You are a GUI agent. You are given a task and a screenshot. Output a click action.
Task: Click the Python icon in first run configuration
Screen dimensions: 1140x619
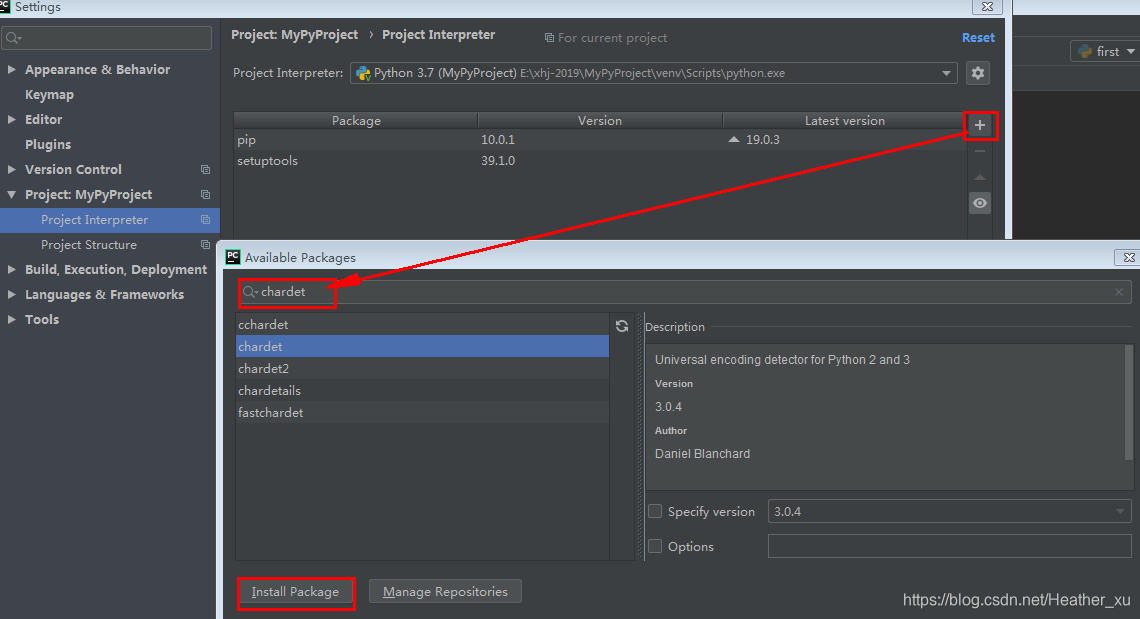1085,51
